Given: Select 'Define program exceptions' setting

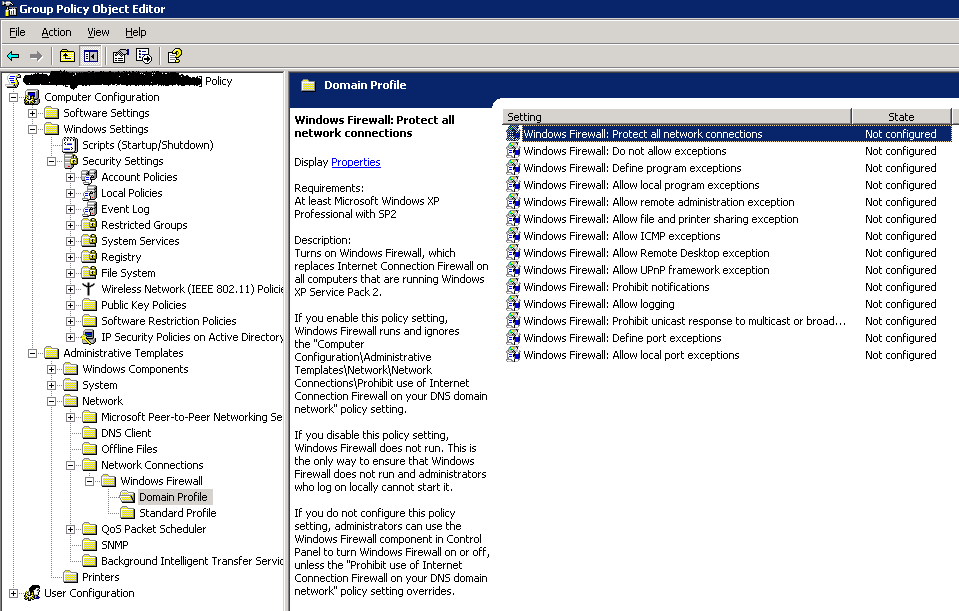Looking at the screenshot, I should [x=632, y=168].
